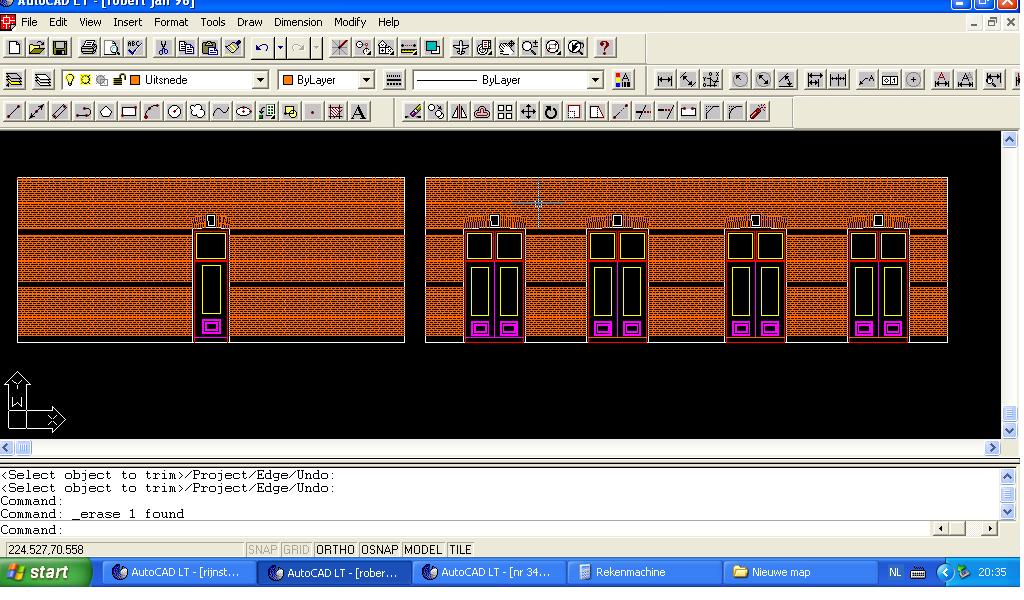Click the Explode tool icon

pyautogui.click(x=758, y=112)
